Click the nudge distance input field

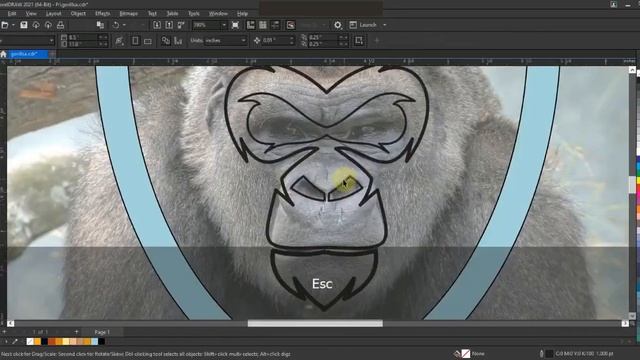(x=276, y=40)
